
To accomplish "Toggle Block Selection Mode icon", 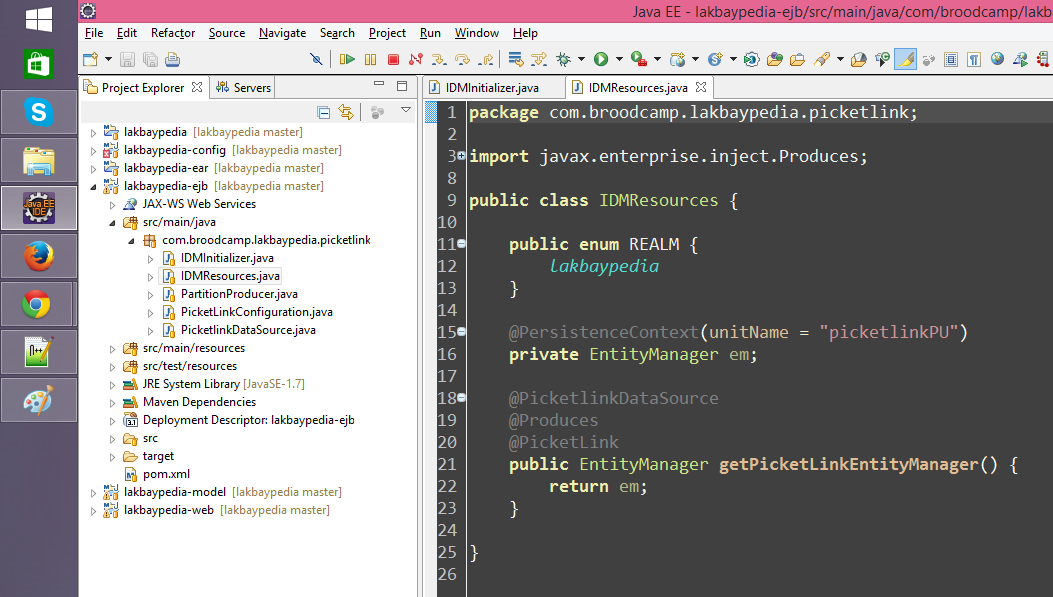I will [951, 59].
